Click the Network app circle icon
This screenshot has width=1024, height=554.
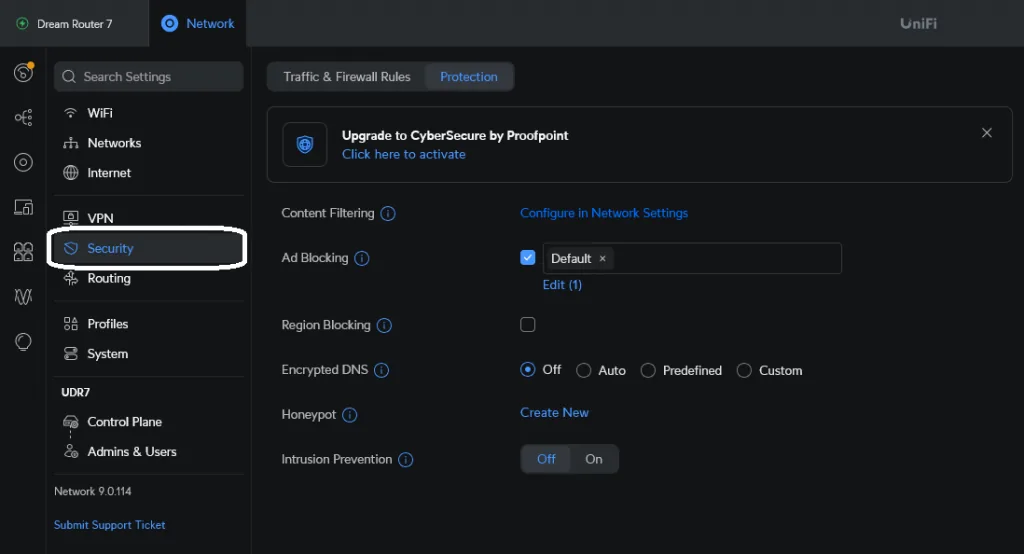pos(170,24)
